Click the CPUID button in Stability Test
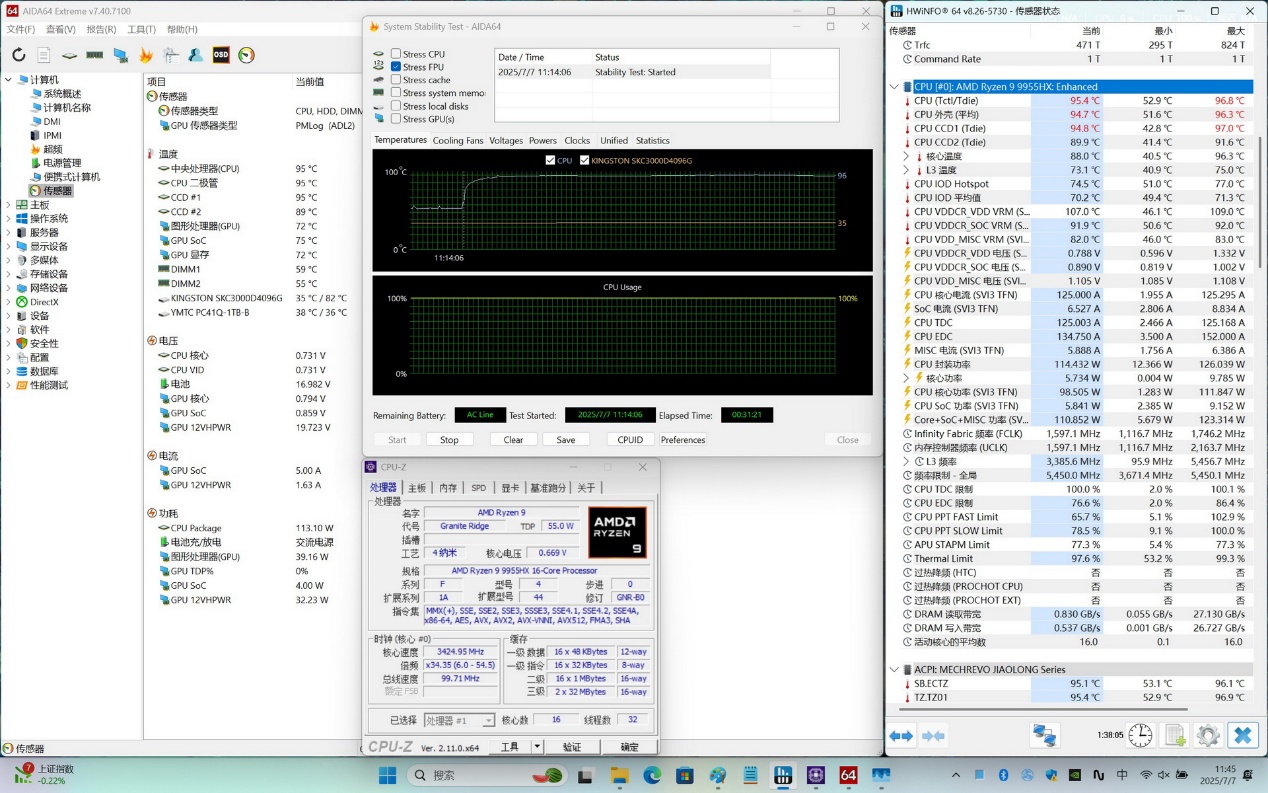 coord(630,440)
